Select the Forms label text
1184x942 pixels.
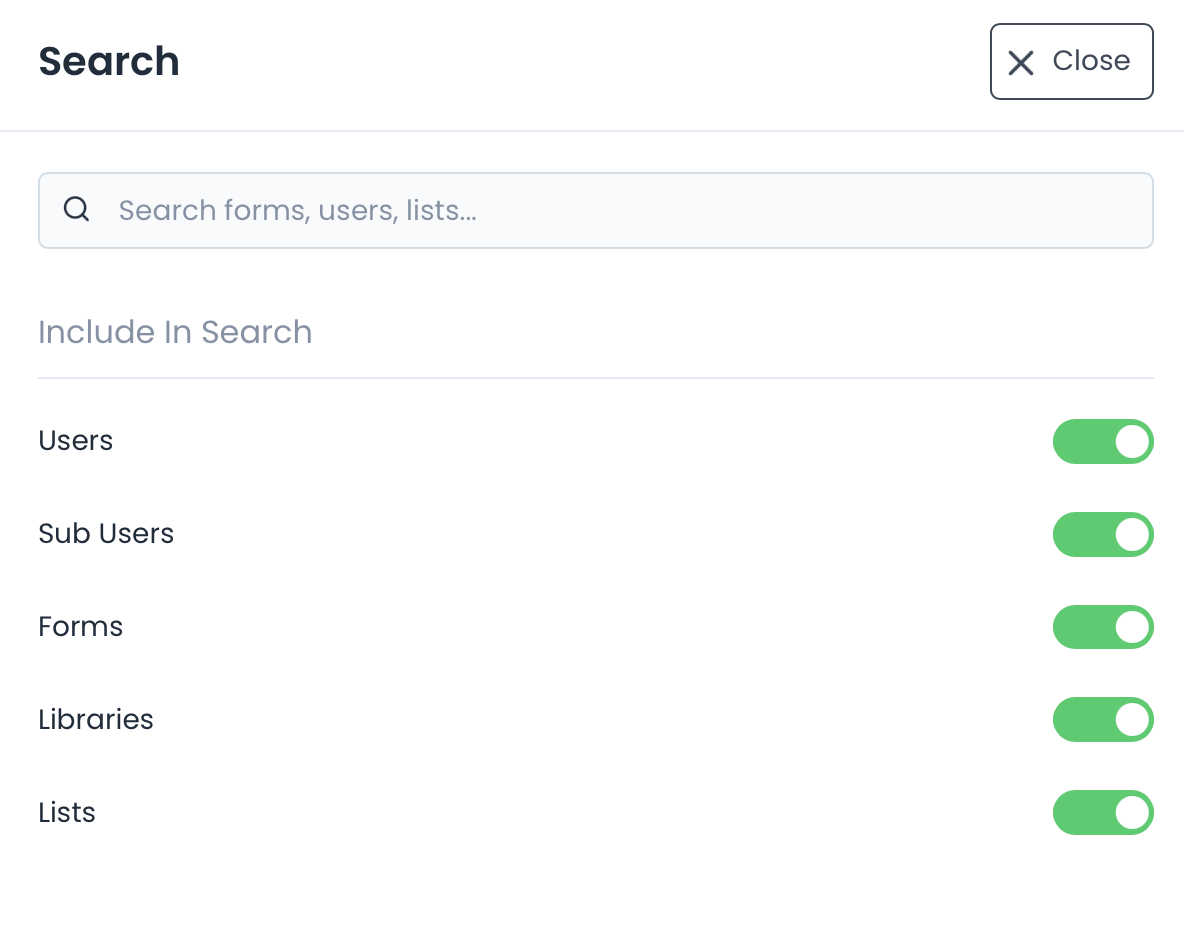[x=81, y=627]
